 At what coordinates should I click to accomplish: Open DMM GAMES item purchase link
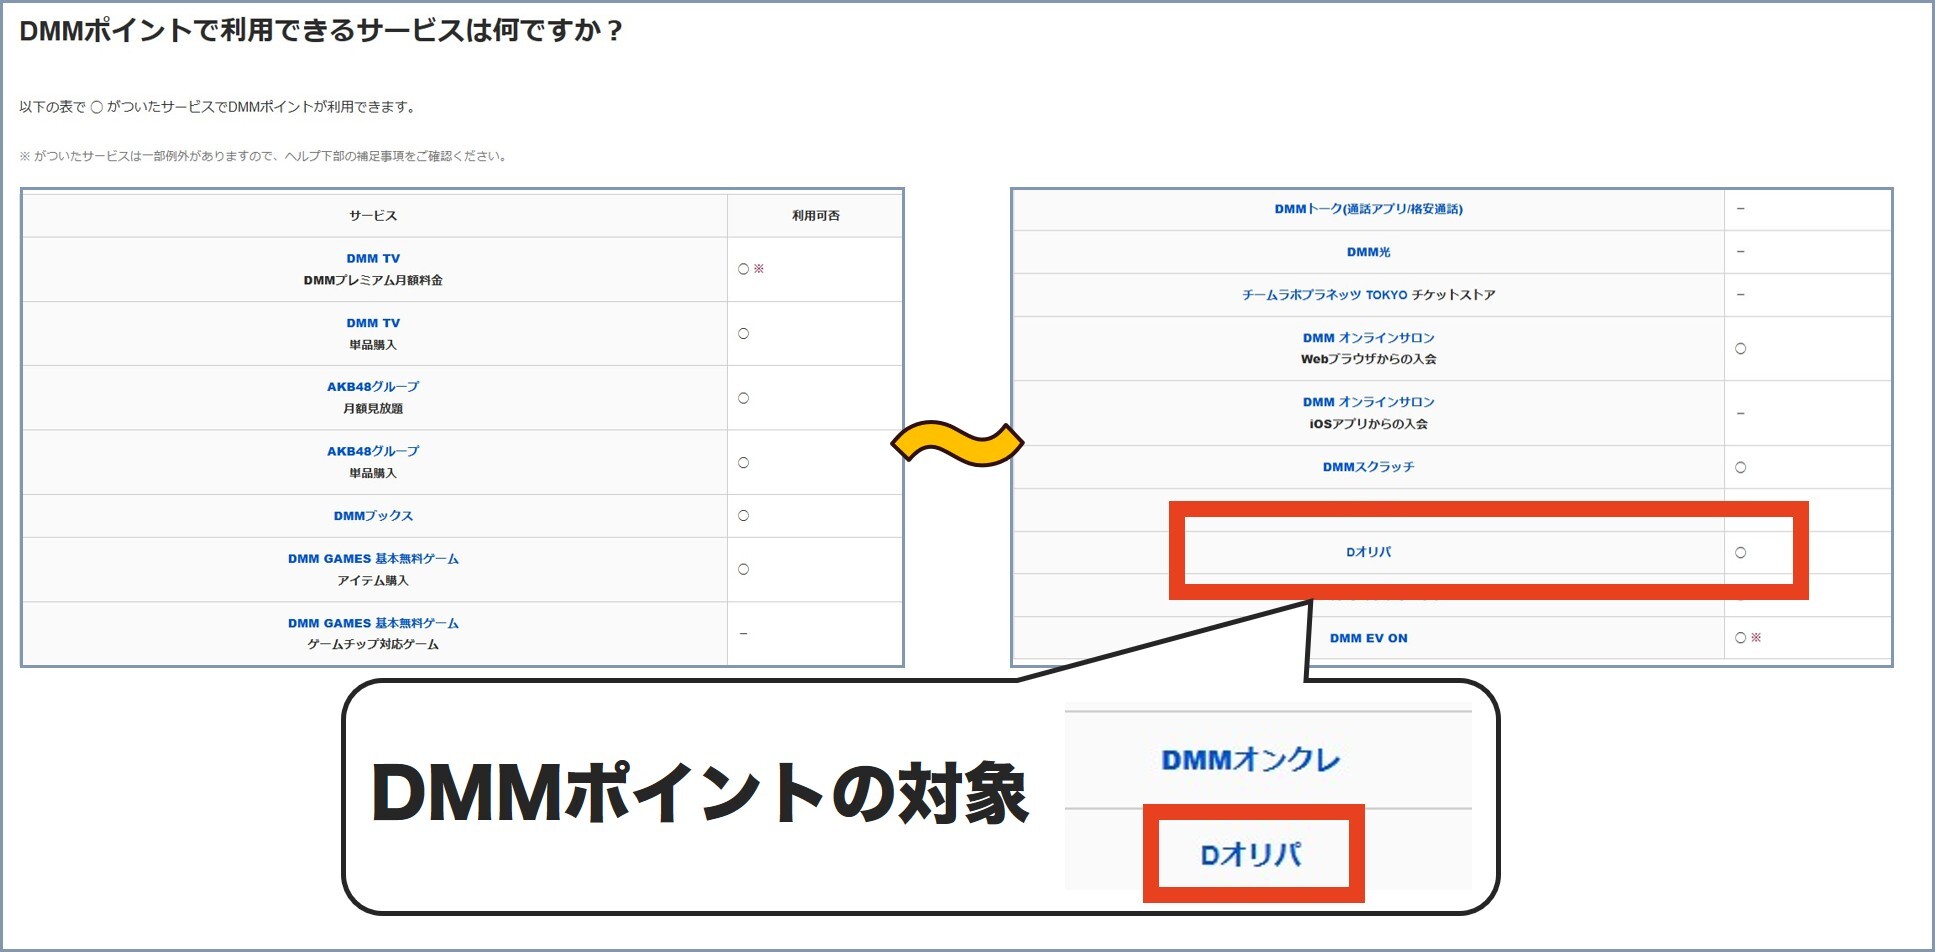coord(374,558)
